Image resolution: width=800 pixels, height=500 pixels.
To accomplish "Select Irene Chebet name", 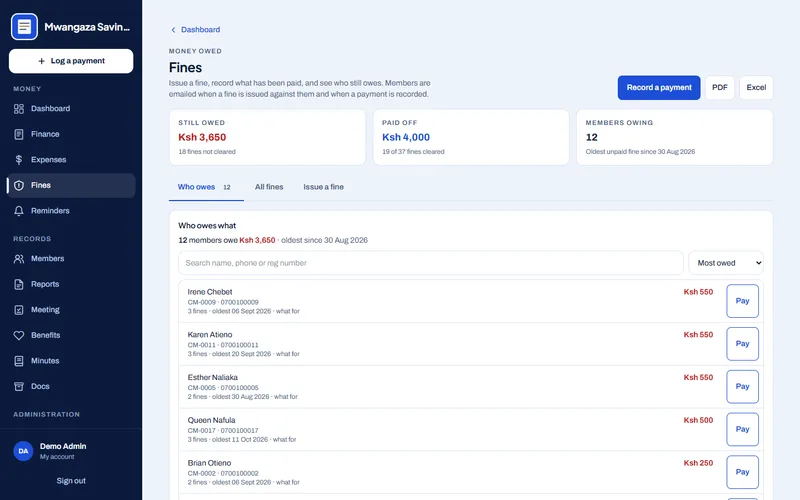I will (x=210, y=292).
